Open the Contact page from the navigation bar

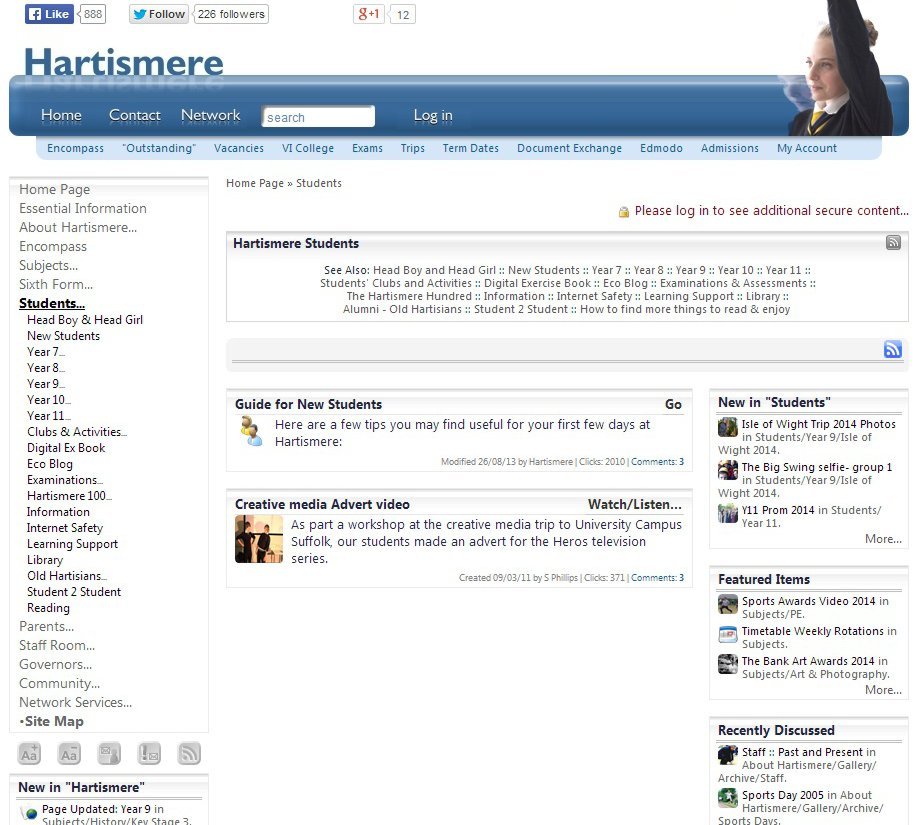point(135,116)
